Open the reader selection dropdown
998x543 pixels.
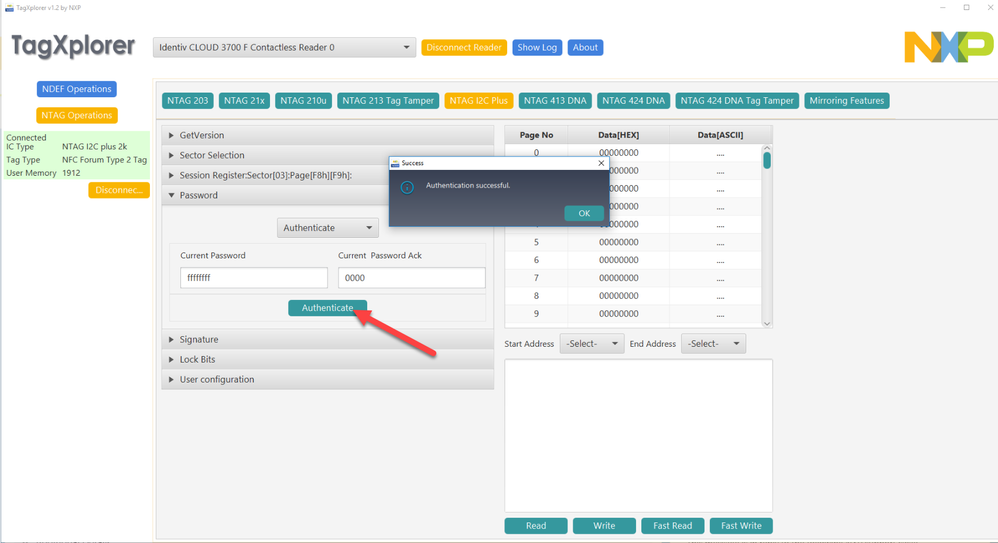point(284,47)
